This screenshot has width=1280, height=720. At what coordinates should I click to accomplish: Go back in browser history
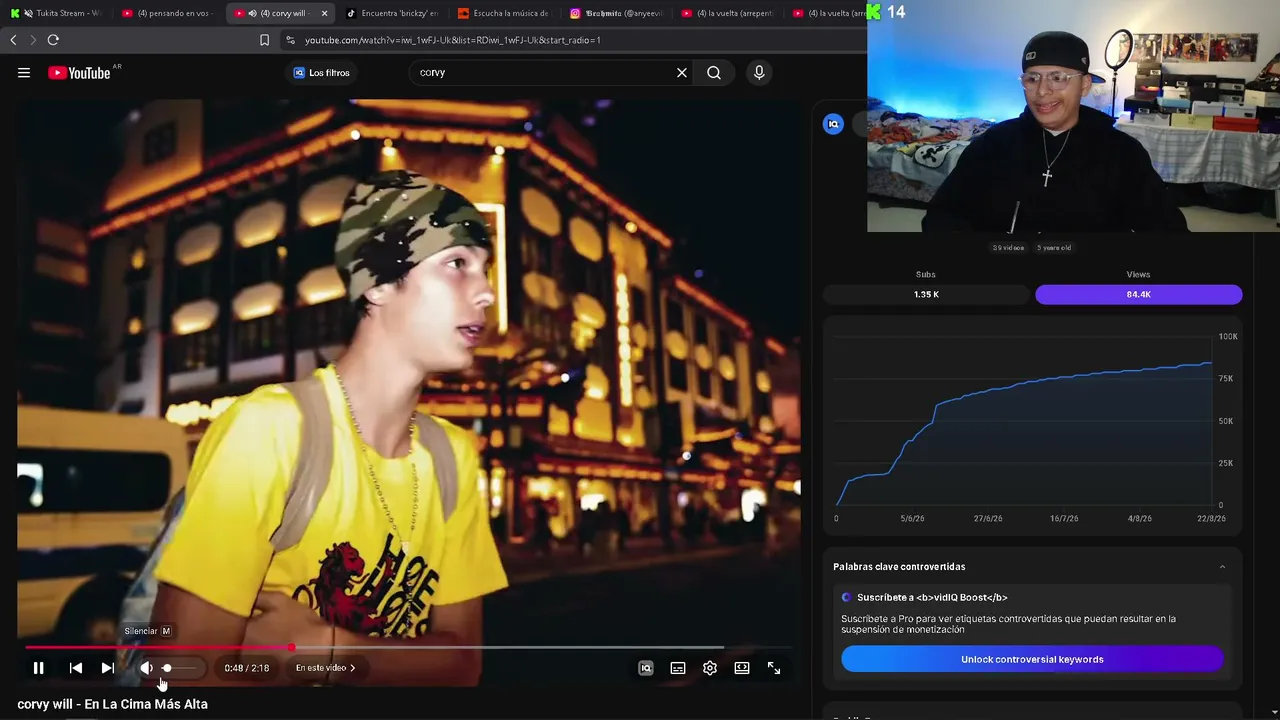[x=13, y=40]
